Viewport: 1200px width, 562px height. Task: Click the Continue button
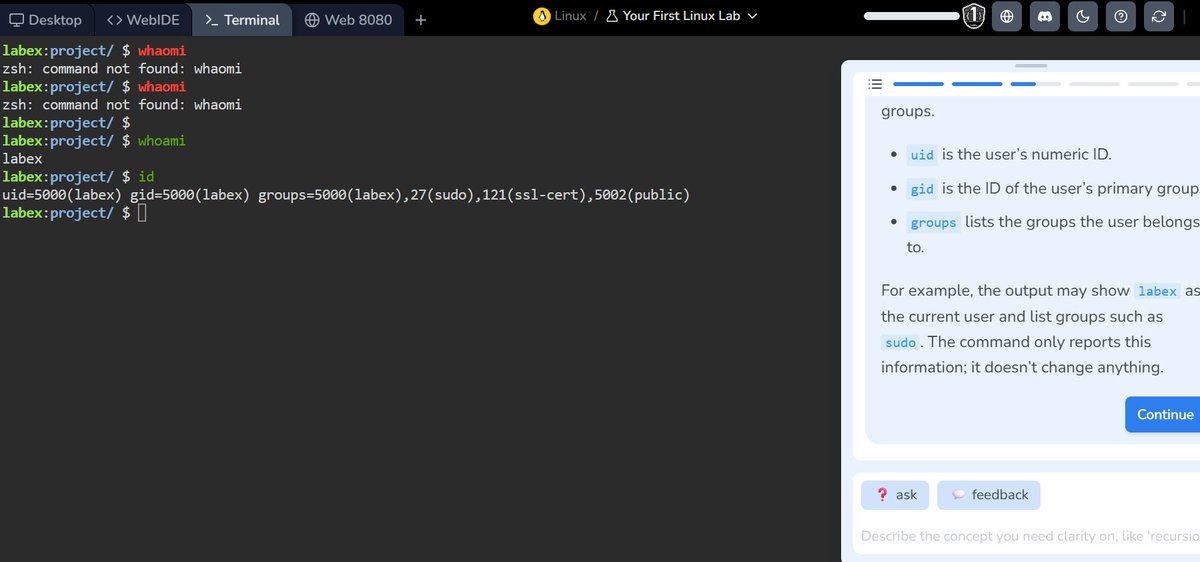1163,414
